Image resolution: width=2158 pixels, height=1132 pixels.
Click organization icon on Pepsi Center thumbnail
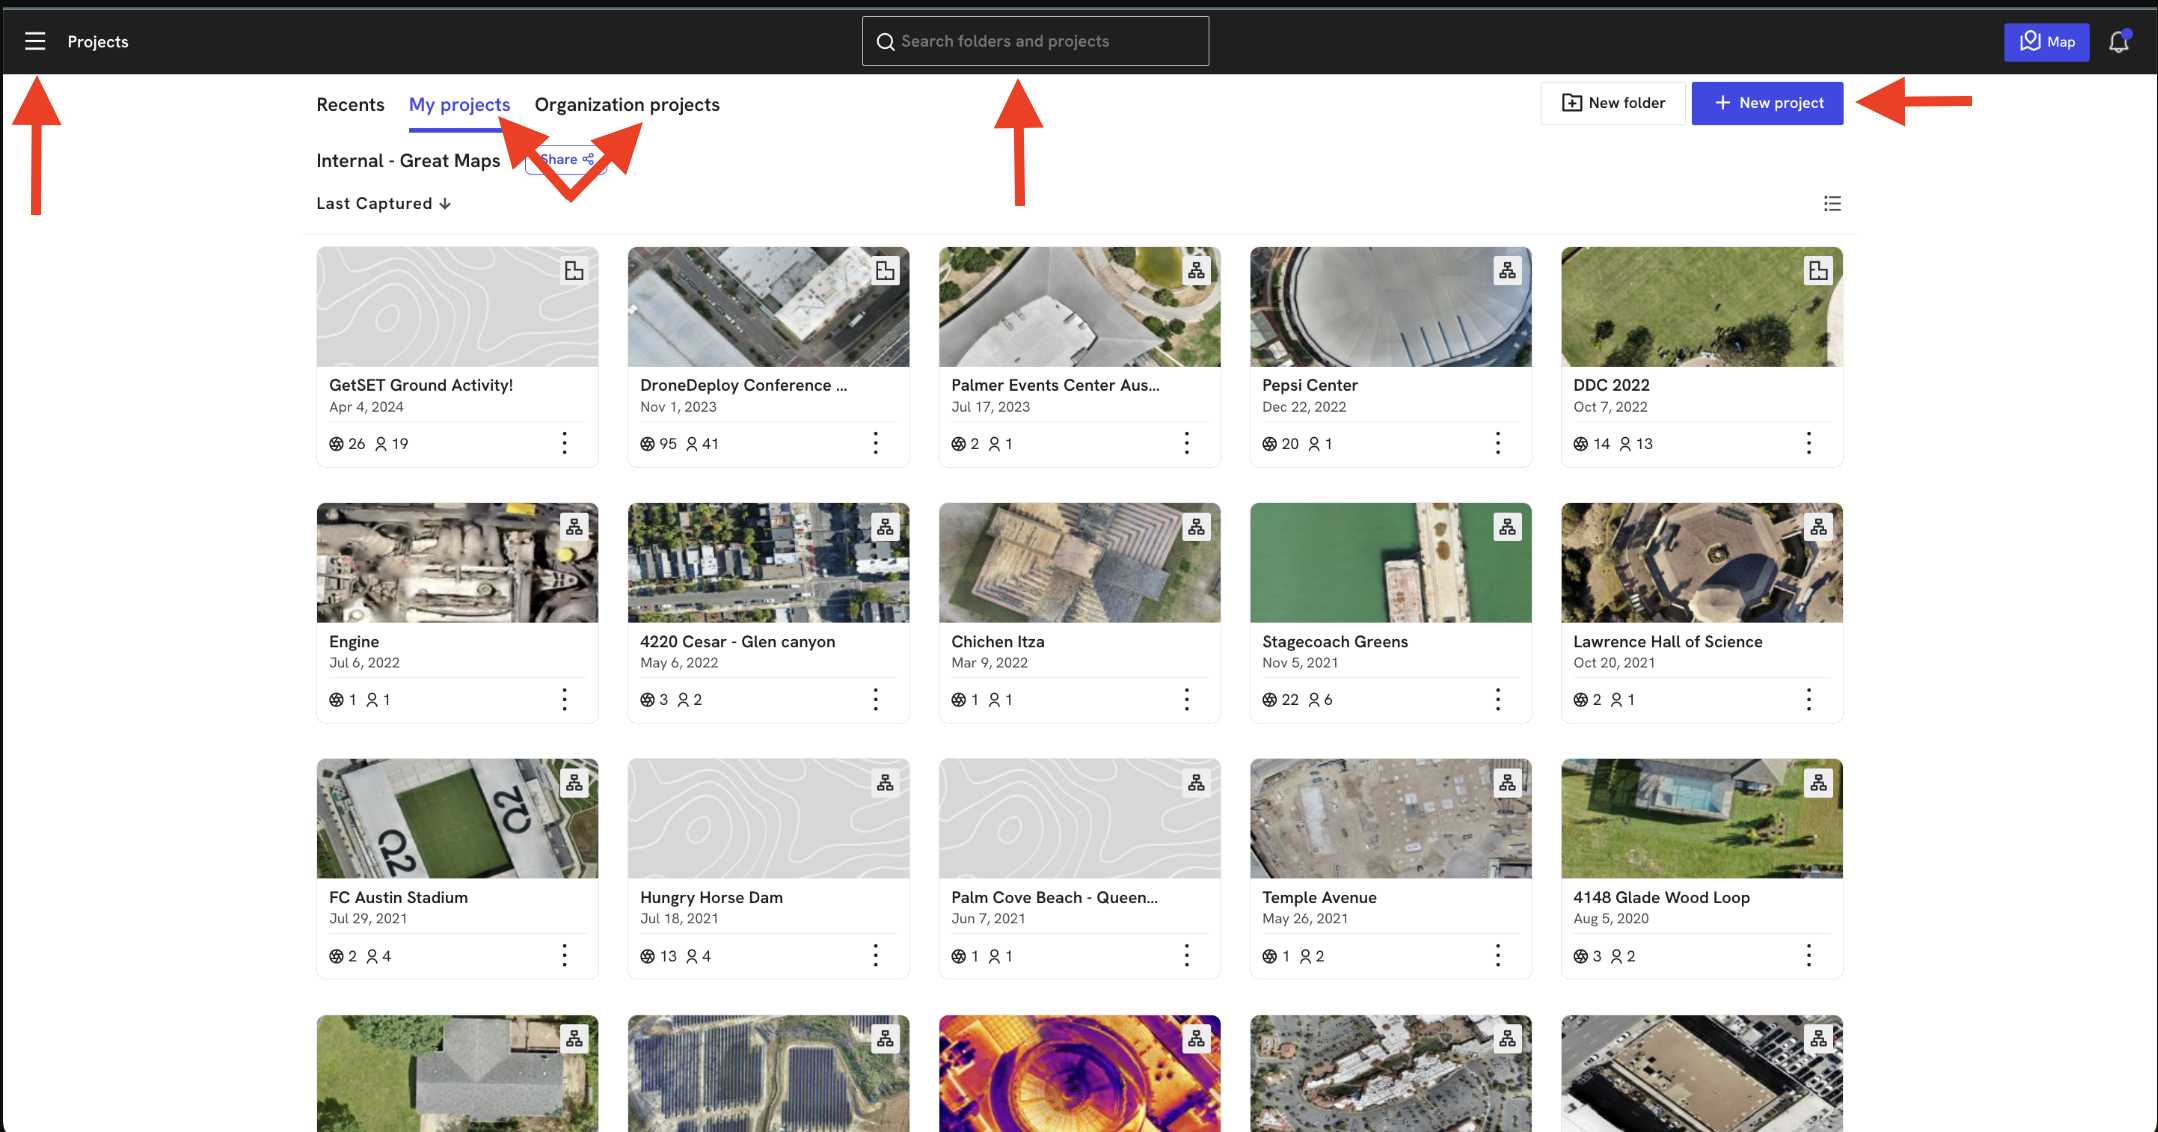coord(1507,269)
